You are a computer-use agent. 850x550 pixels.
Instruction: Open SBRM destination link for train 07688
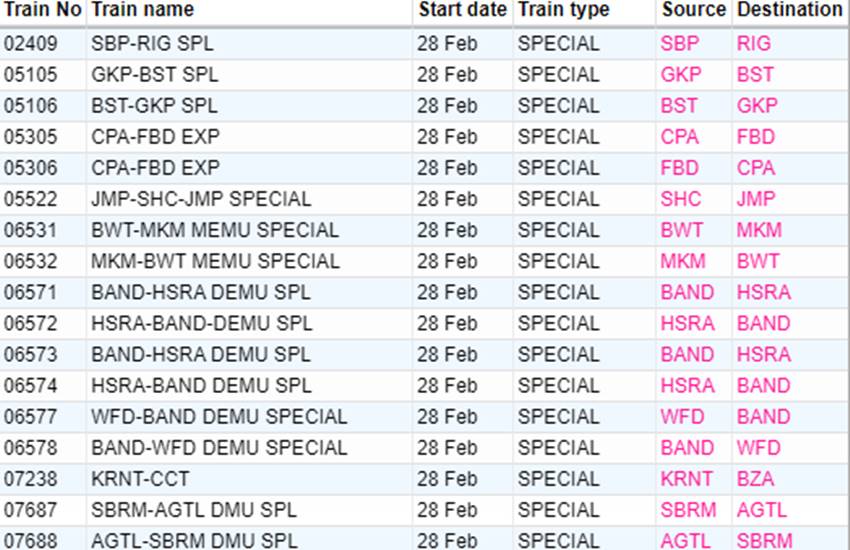[x=764, y=540]
